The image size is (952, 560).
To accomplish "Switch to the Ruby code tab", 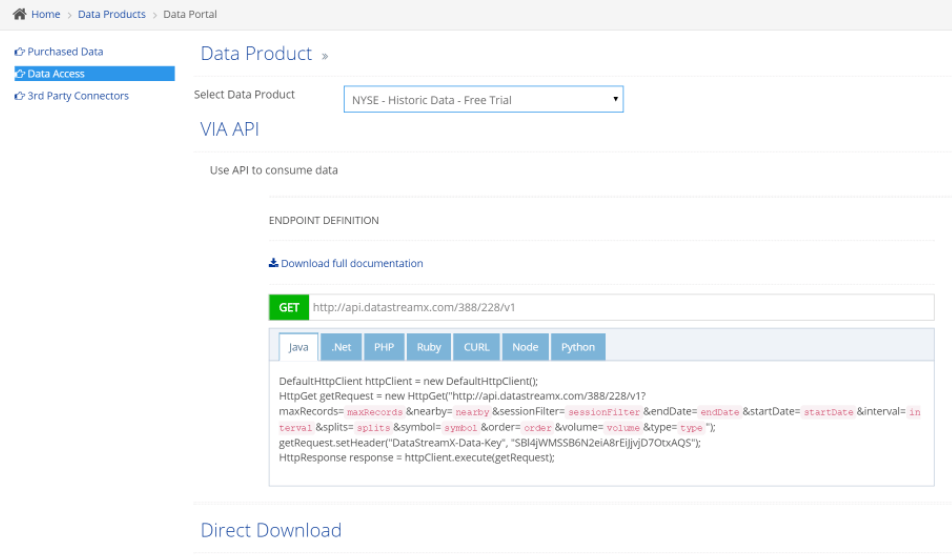I will [x=429, y=347].
